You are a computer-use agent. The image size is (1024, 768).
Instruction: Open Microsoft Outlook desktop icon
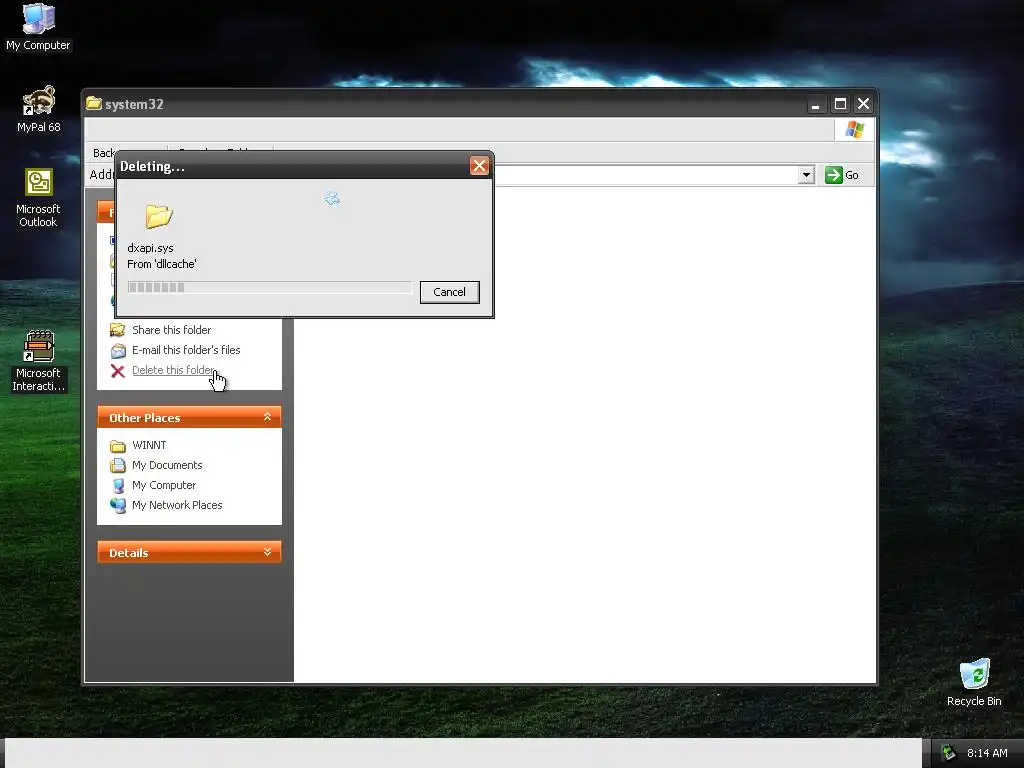38,198
